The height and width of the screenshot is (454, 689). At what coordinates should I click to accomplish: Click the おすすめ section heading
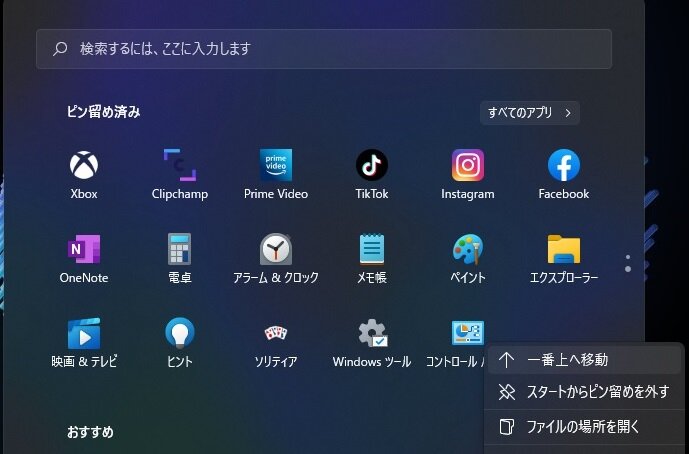(x=90, y=432)
